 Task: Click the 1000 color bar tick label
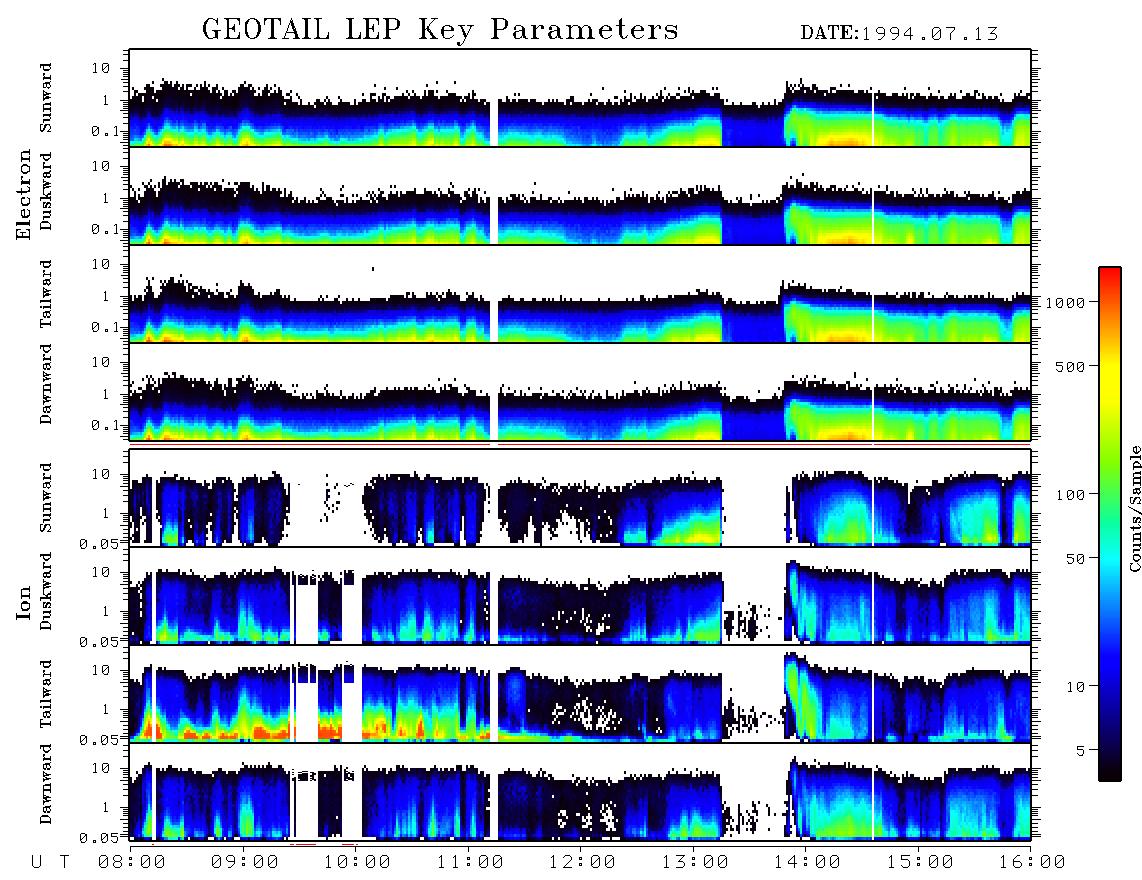1065,303
